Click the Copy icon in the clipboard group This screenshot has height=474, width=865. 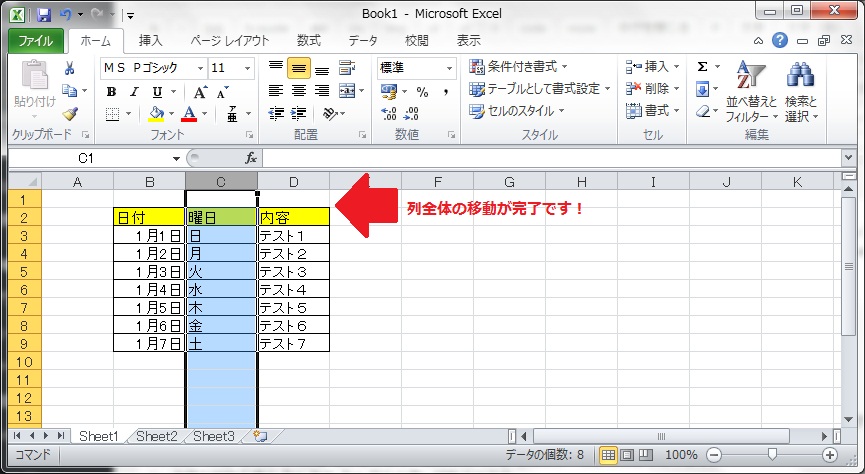tap(70, 90)
